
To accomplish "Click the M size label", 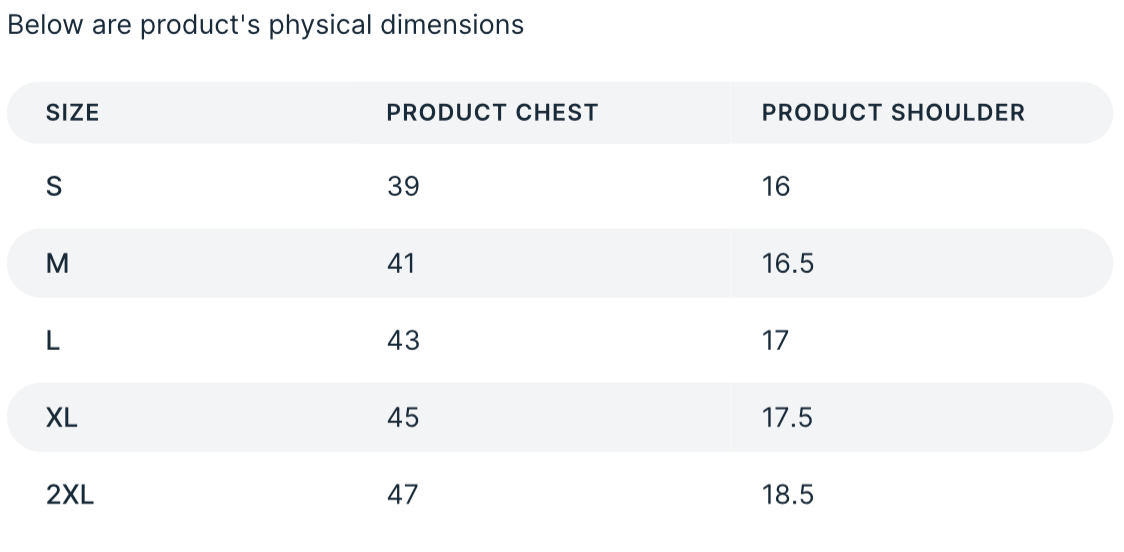I will [x=57, y=264].
